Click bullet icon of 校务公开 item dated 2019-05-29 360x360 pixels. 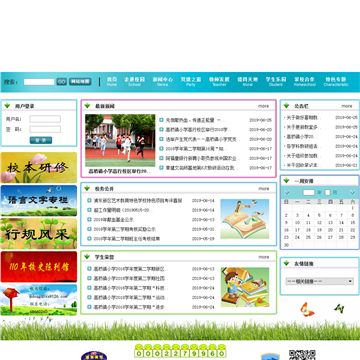tap(89, 239)
